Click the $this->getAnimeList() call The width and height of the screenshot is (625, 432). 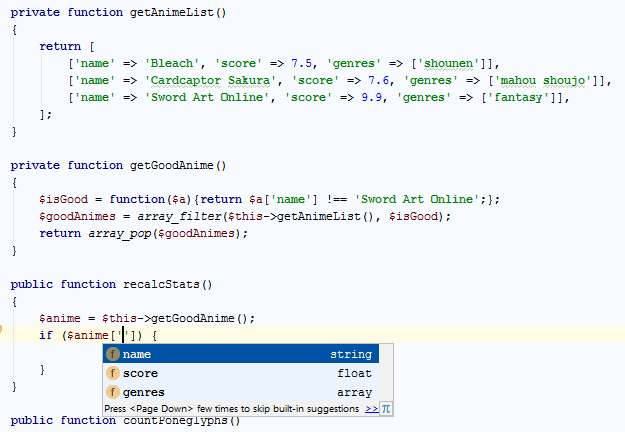click(298, 216)
